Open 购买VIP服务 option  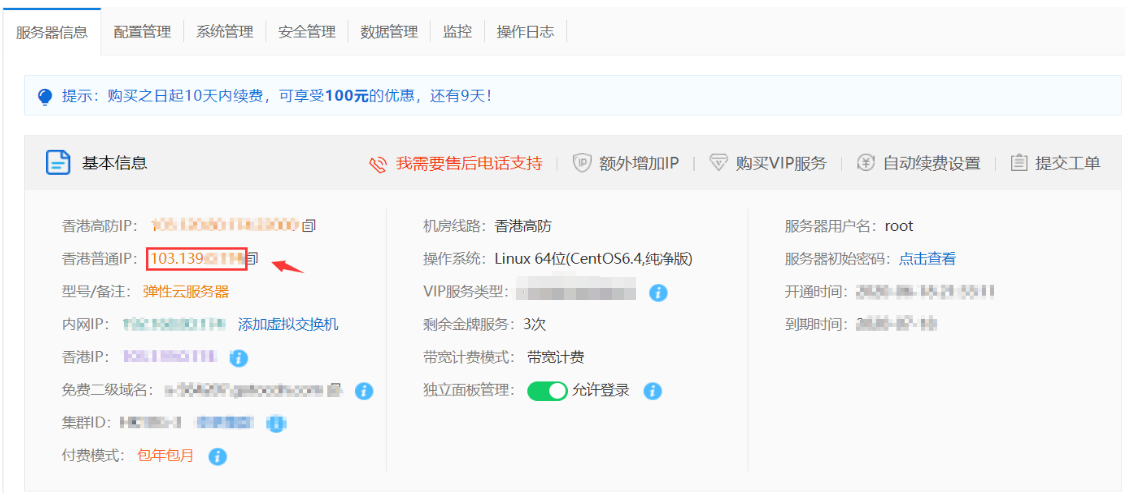768,163
